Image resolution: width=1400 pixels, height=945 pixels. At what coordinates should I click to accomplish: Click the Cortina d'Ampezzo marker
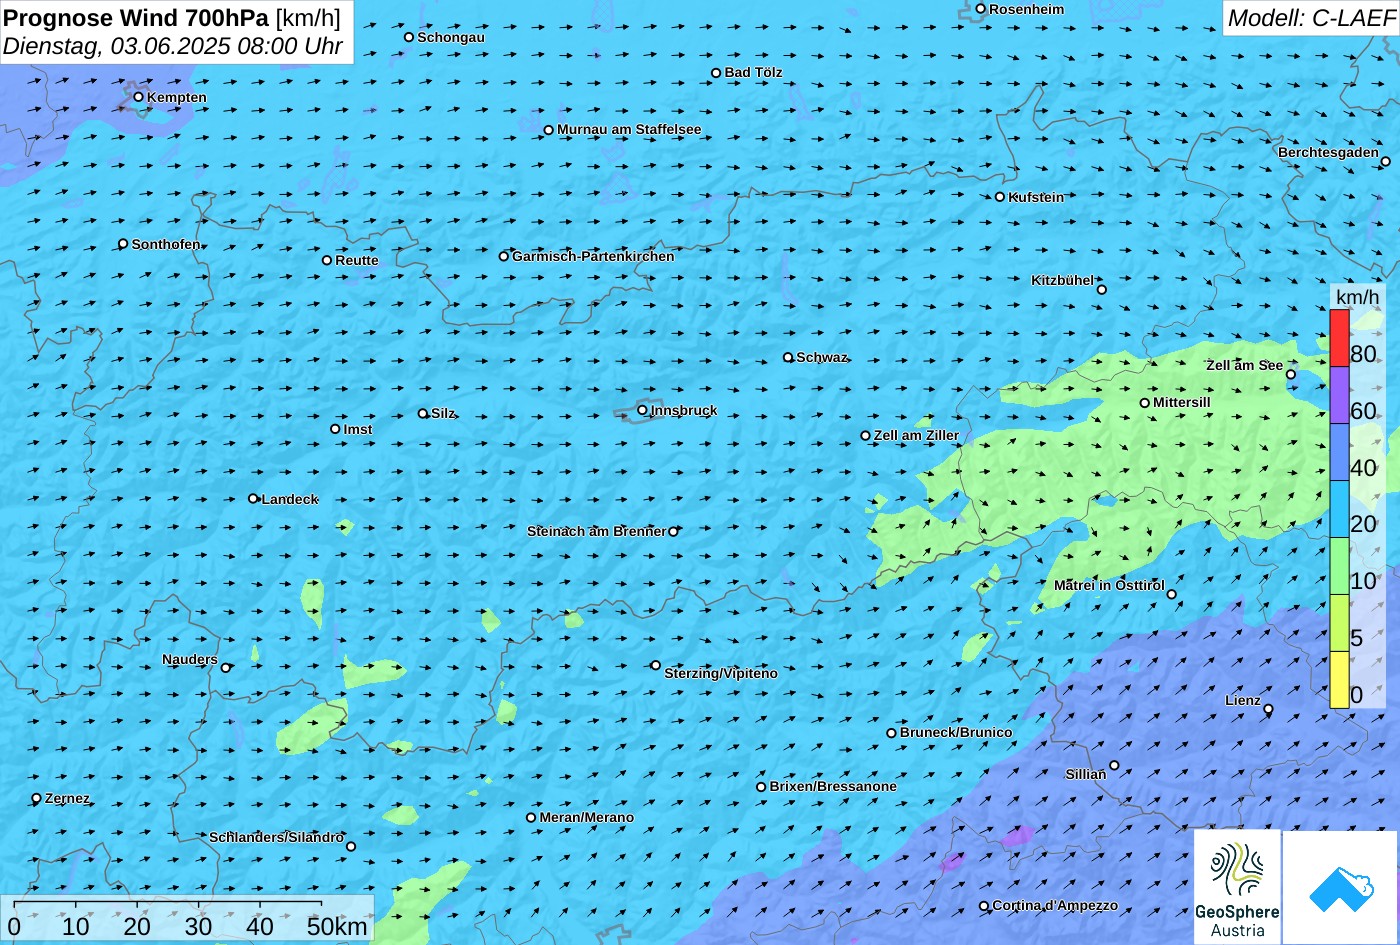983,906
